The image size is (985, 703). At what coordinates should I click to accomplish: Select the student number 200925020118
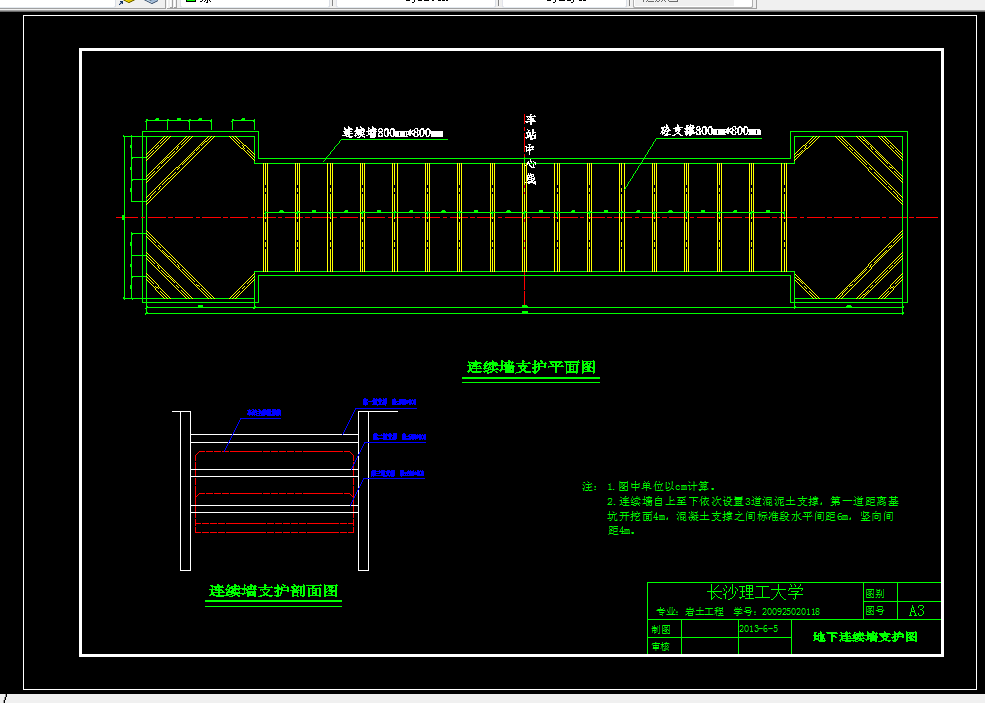point(790,611)
